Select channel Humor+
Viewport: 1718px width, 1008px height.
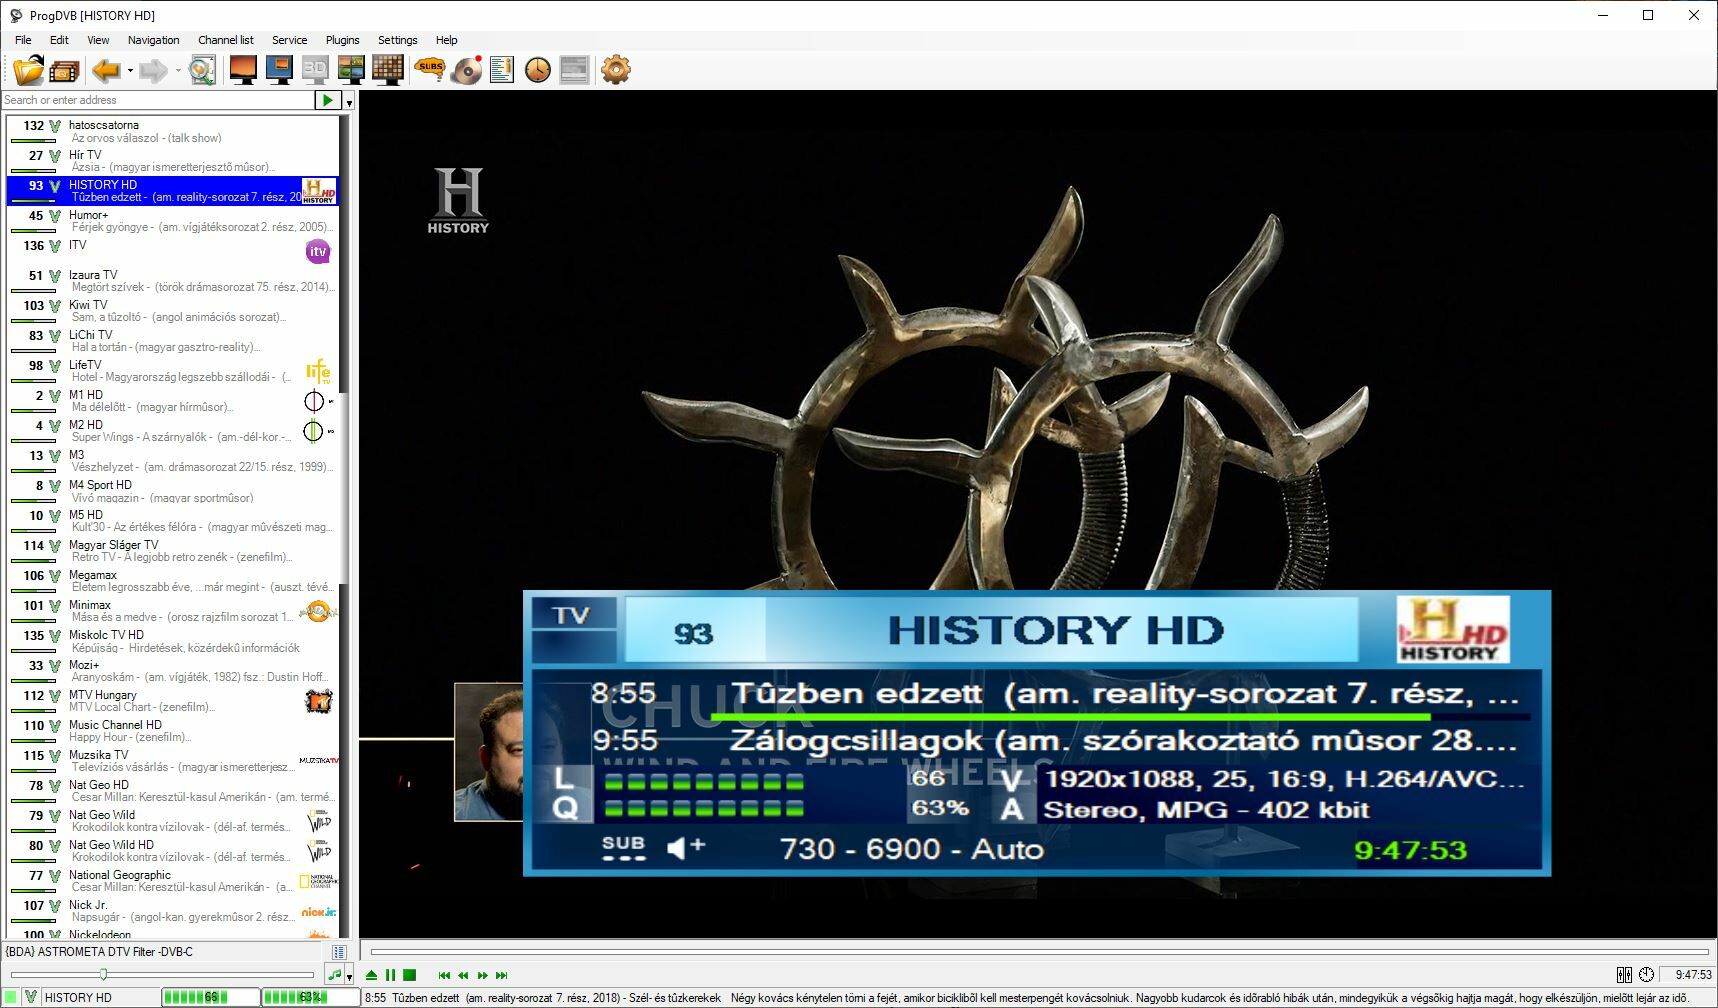pos(173,221)
